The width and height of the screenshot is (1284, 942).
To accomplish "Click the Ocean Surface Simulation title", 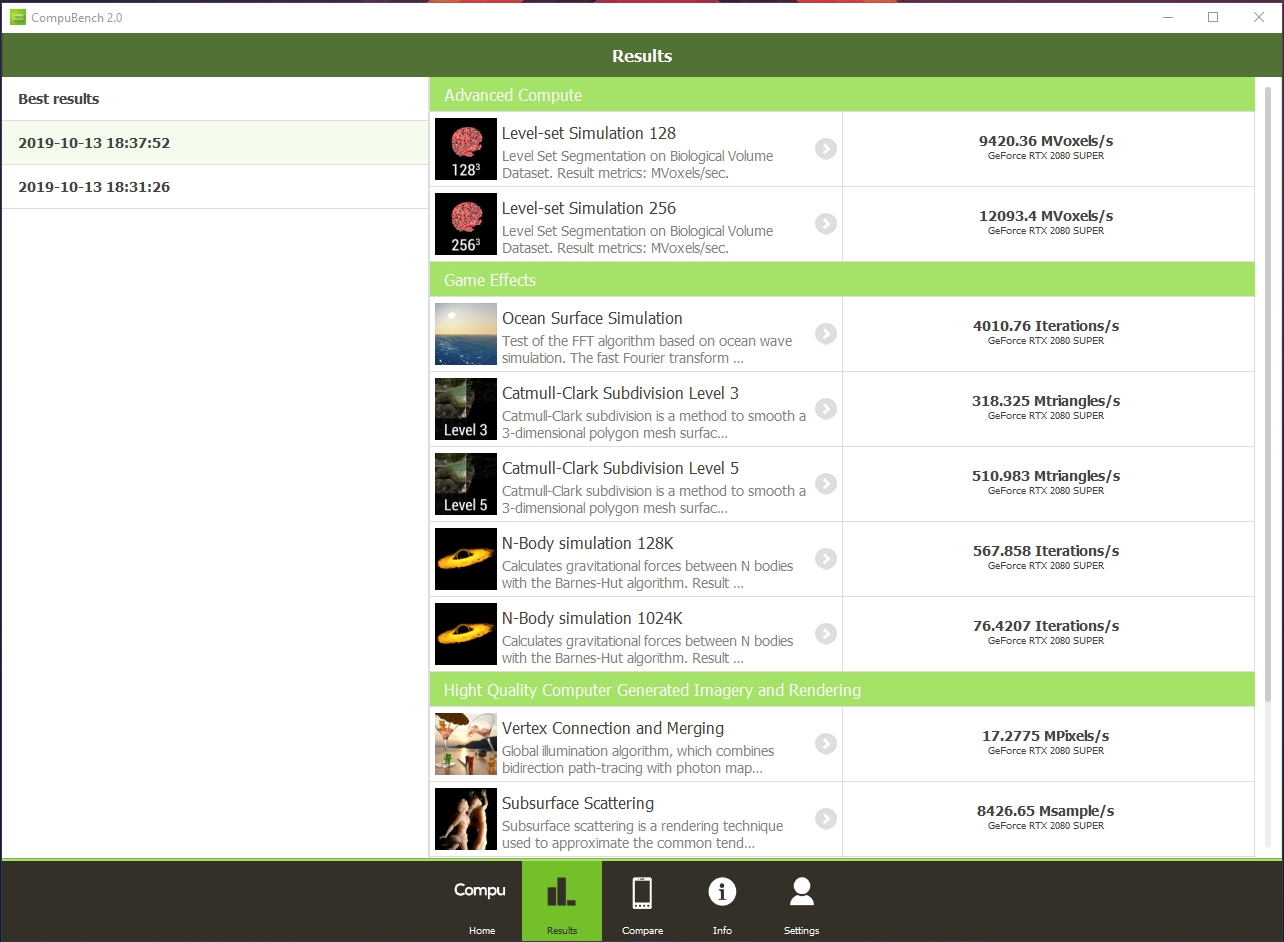I will pos(592,318).
